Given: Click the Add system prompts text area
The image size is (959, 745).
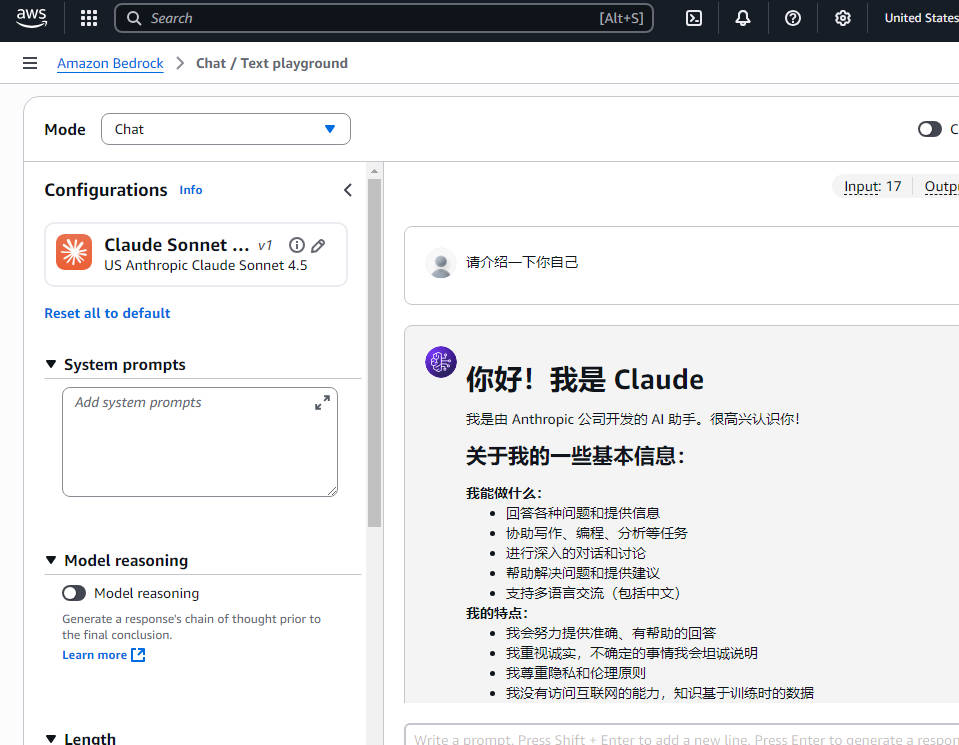Looking at the screenshot, I should tap(190, 445).
